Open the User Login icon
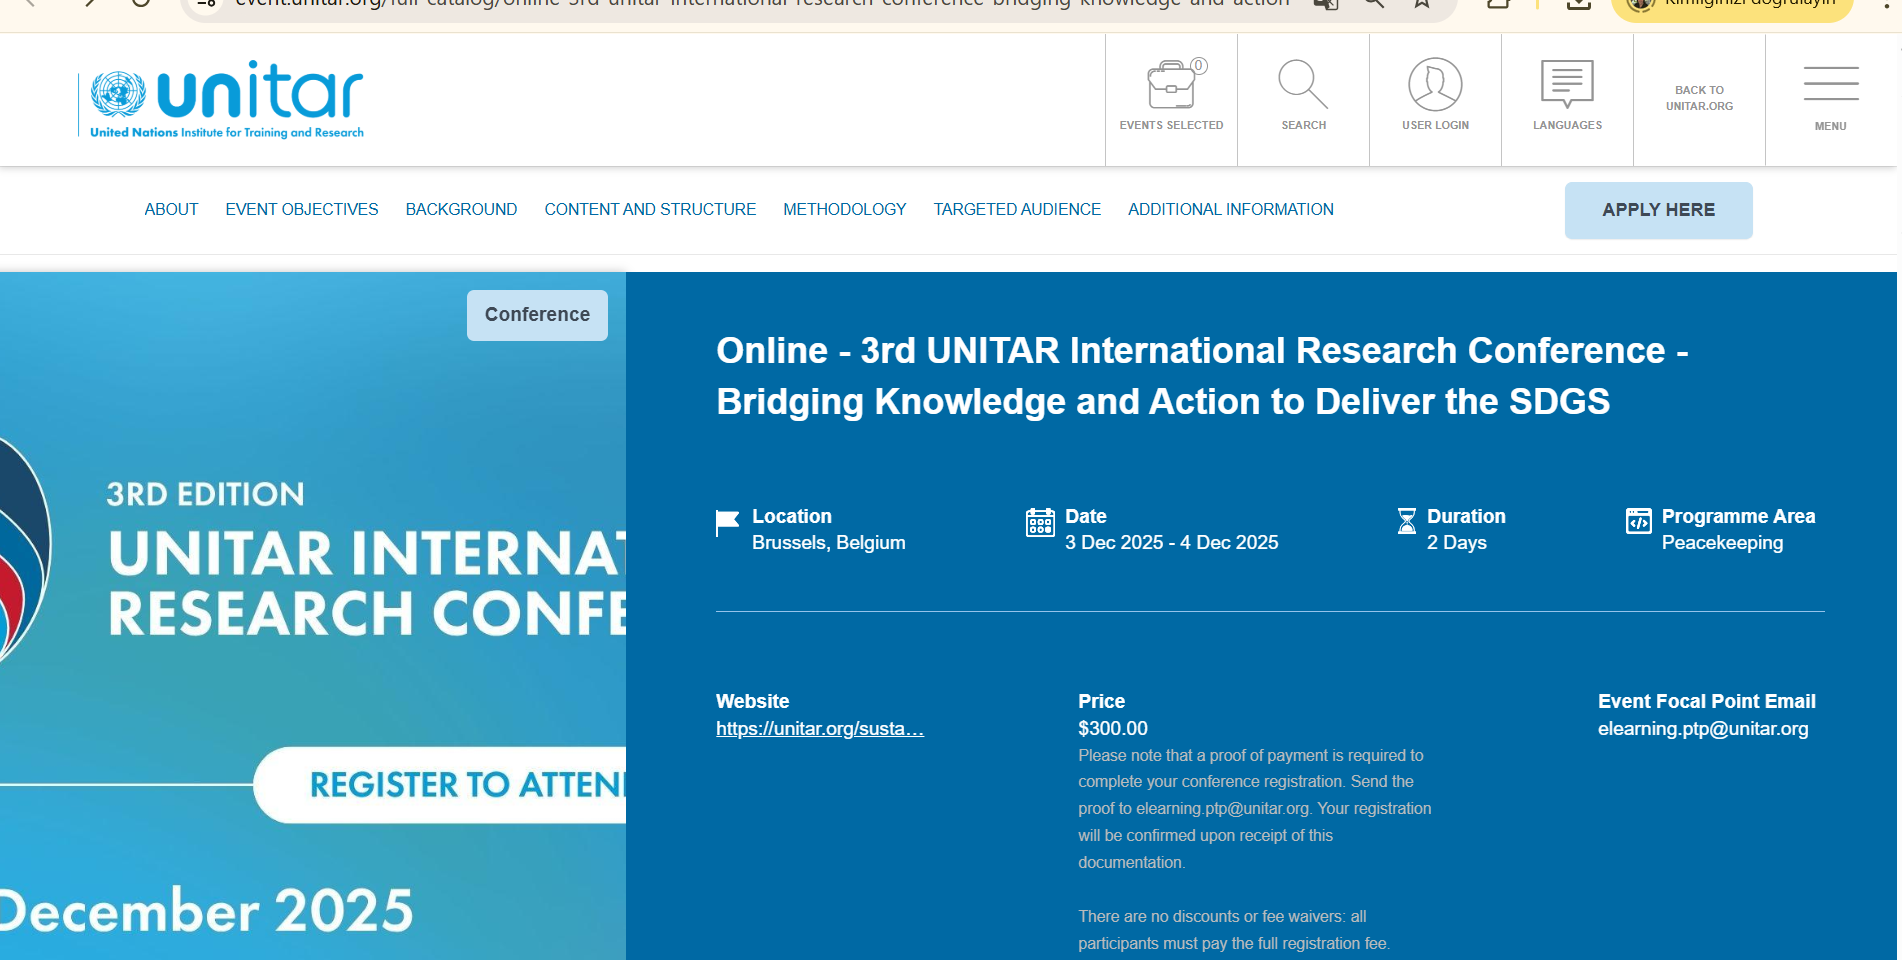The image size is (1902, 960). (1435, 84)
